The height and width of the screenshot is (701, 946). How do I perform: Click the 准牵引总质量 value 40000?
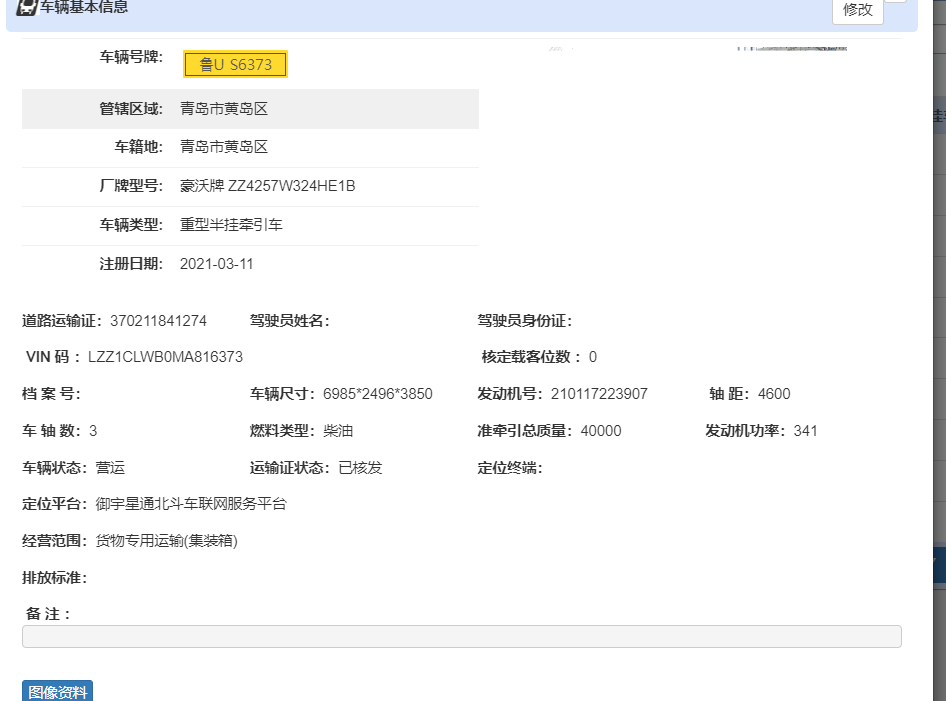[600, 431]
